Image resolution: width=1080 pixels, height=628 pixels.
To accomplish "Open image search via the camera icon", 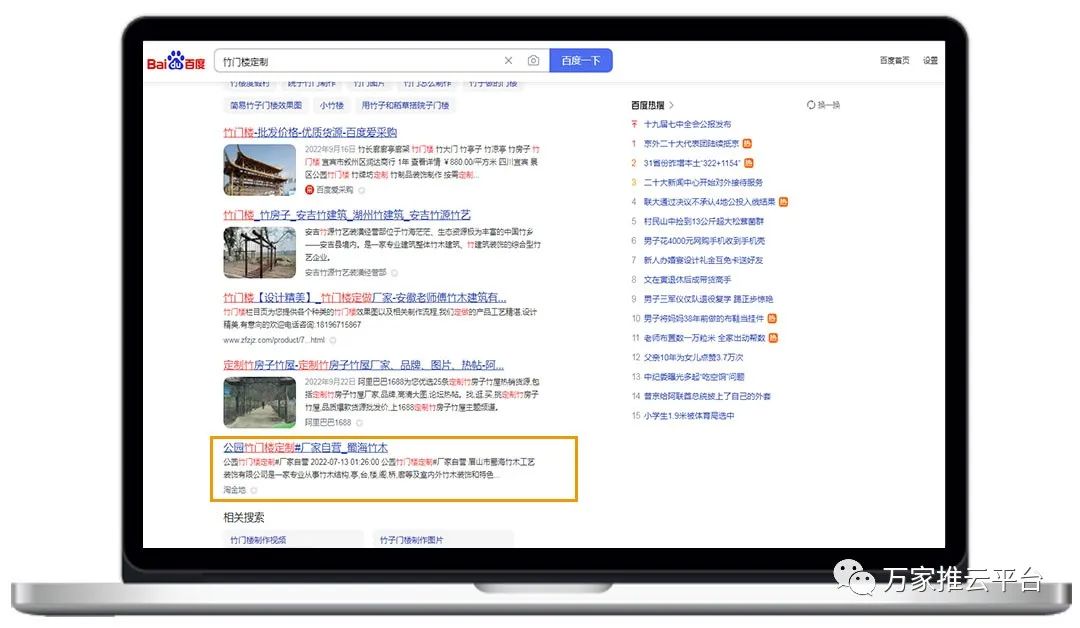I will (x=533, y=61).
